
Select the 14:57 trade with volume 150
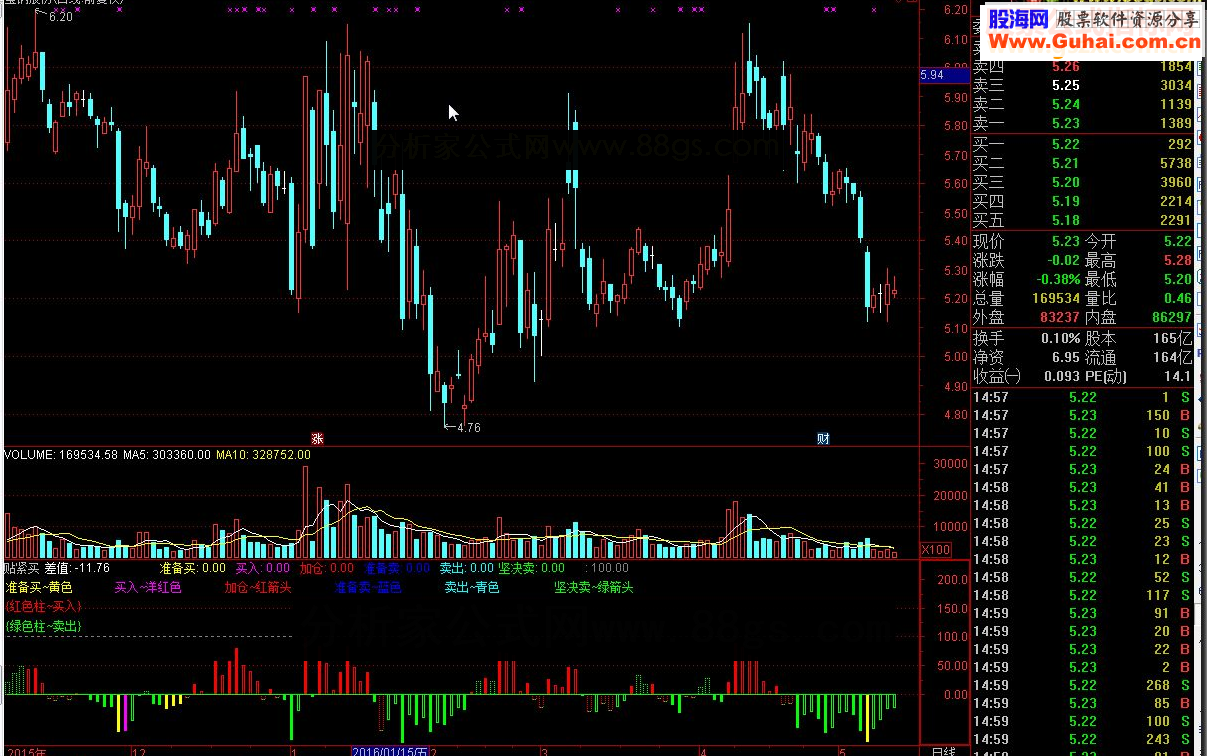pos(1083,415)
